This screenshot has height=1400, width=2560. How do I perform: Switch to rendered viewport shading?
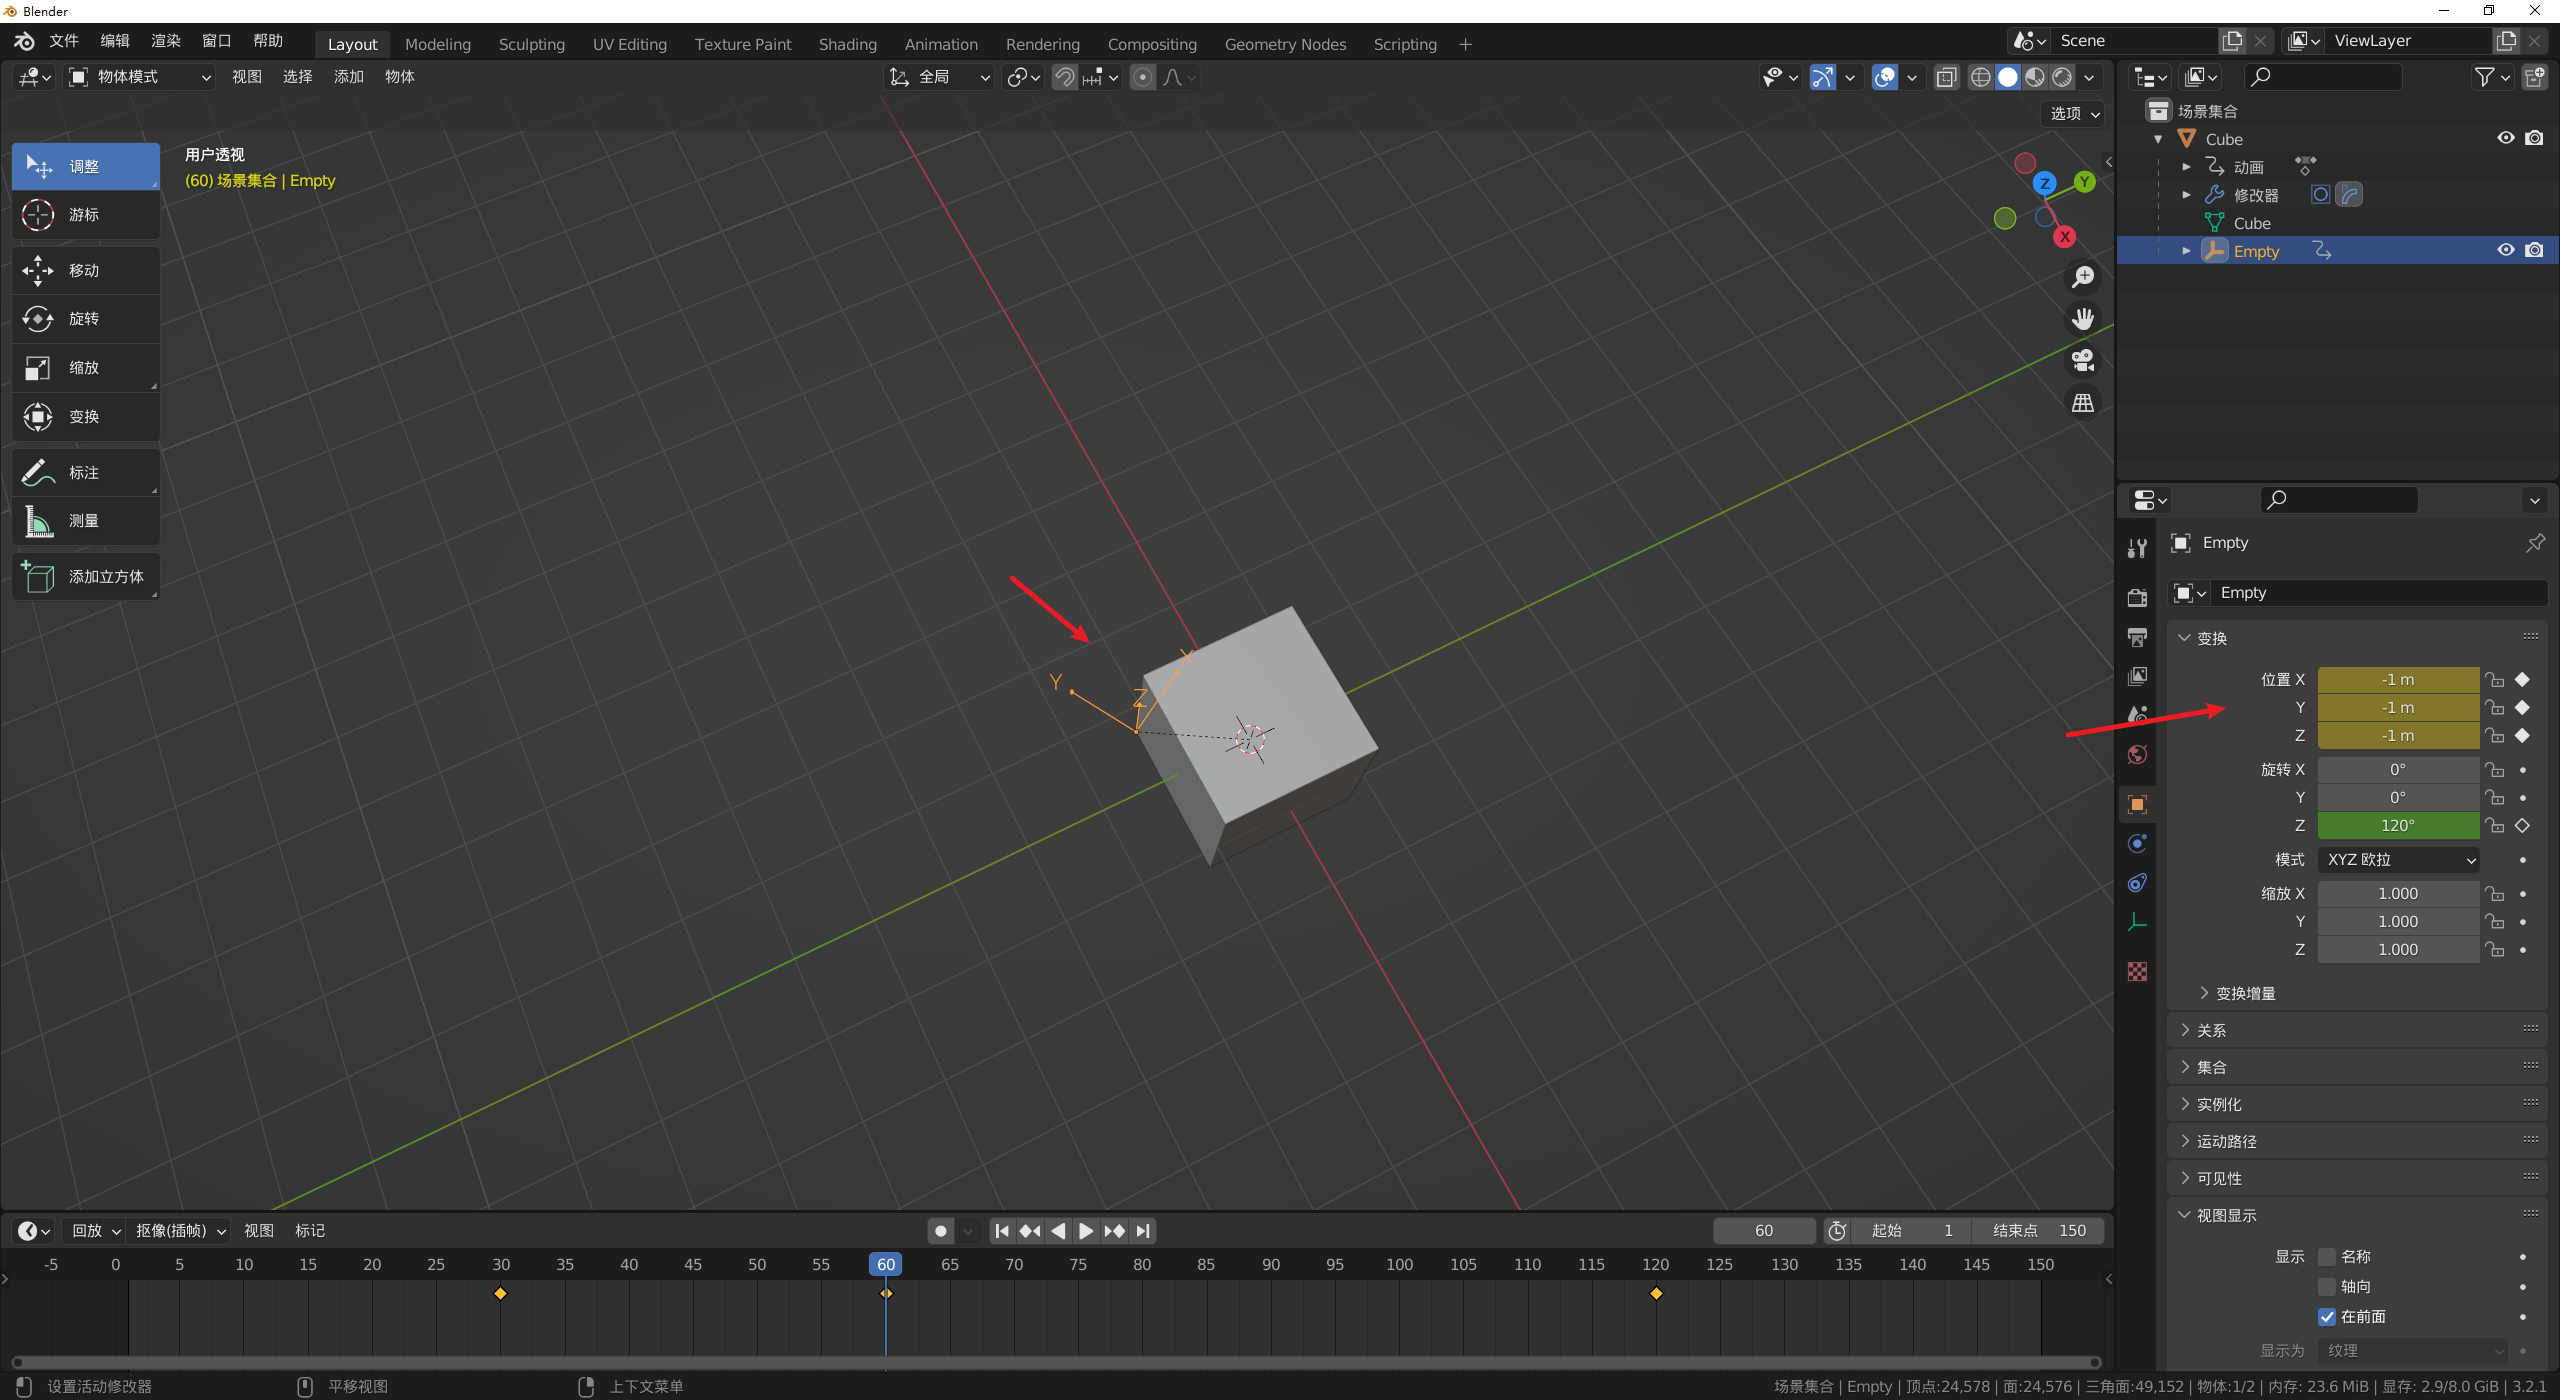pyautogui.click(x=2062, y=77)
